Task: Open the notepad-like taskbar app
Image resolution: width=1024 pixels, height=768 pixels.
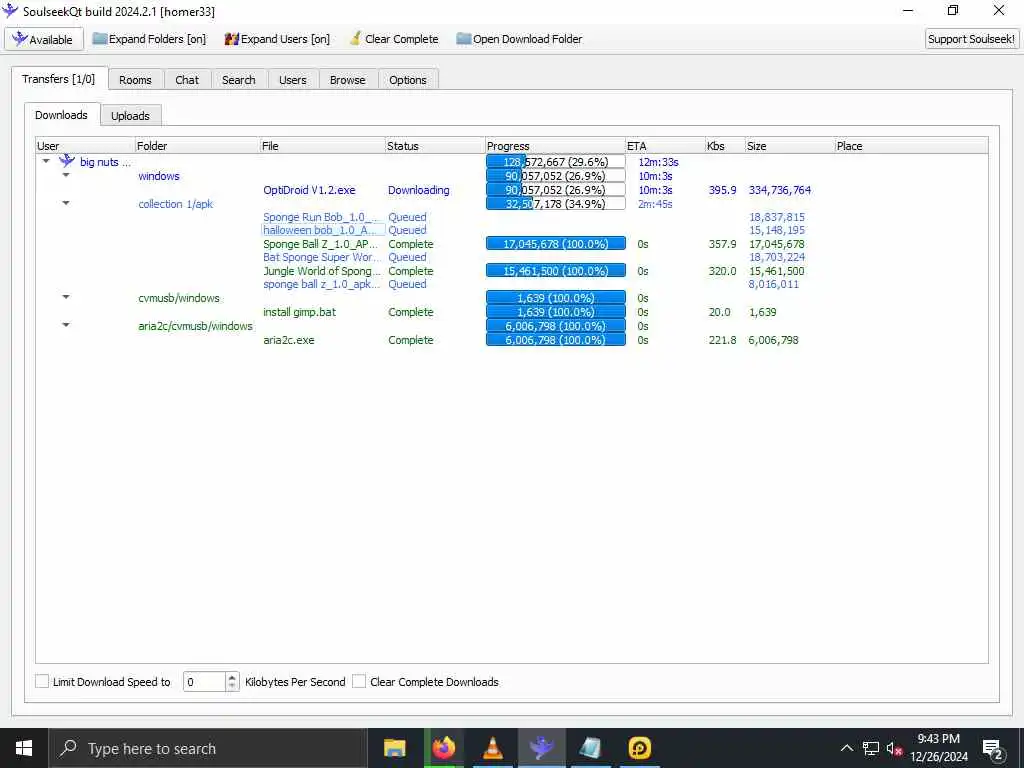Action: 590,748
